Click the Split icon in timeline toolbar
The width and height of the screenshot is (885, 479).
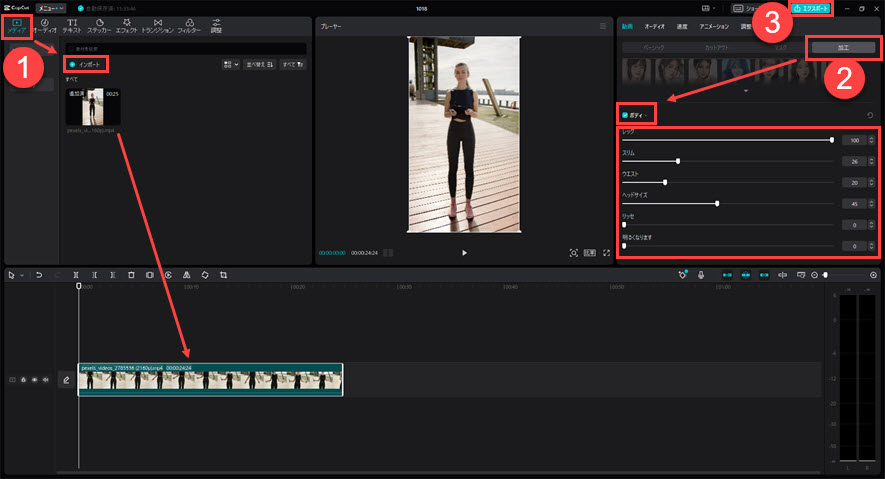[76, 275]
